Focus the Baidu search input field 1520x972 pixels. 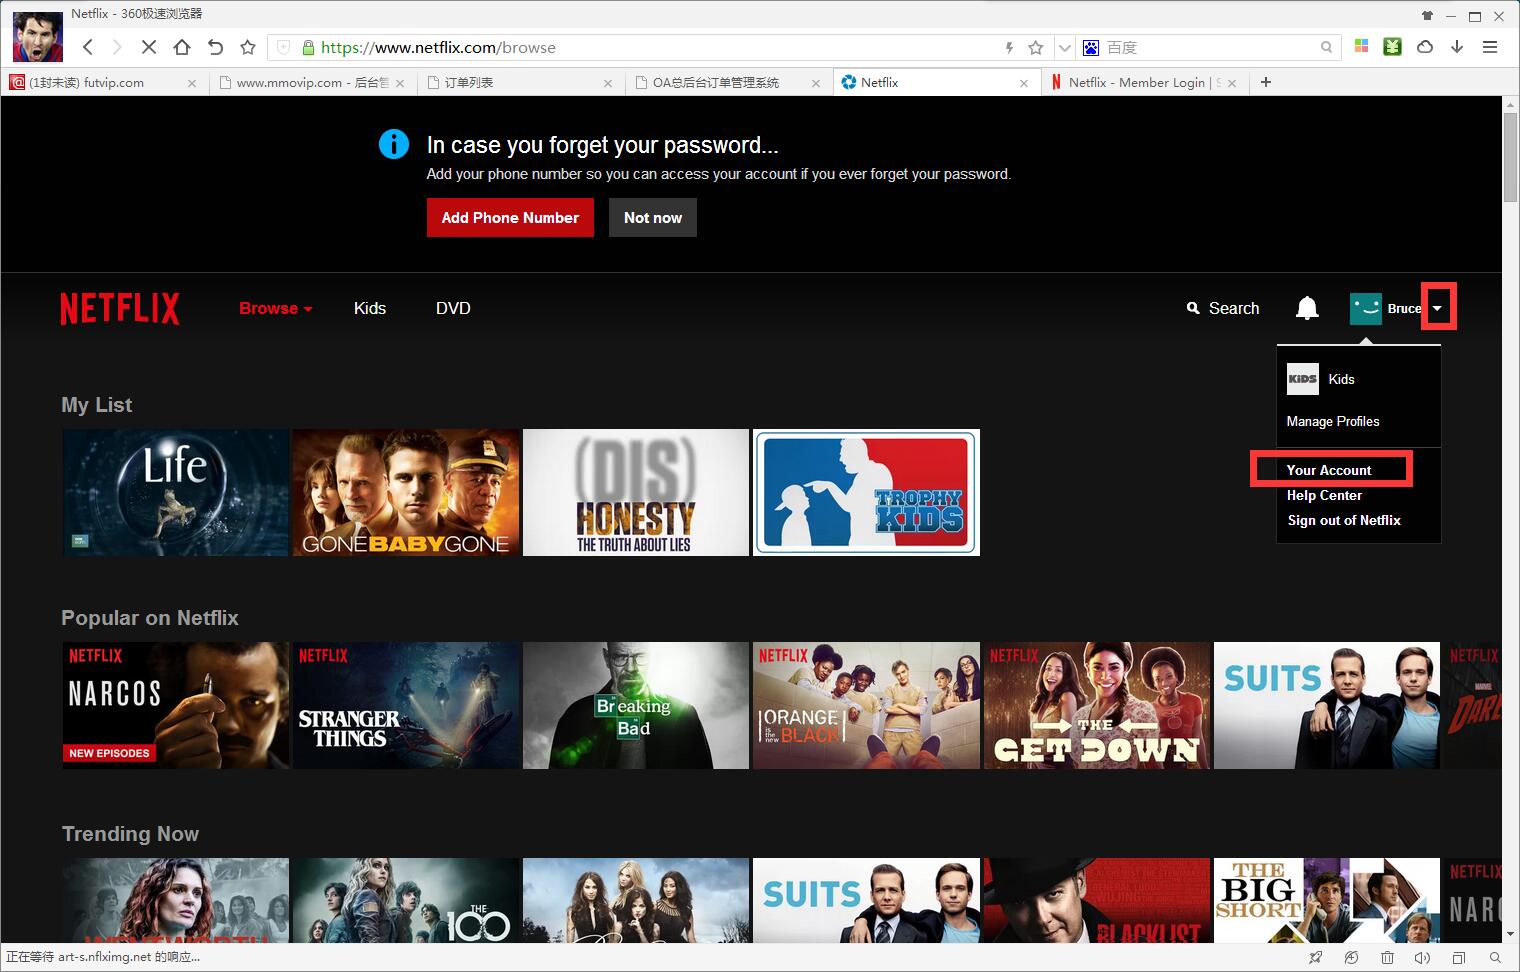coord(1209,47)
